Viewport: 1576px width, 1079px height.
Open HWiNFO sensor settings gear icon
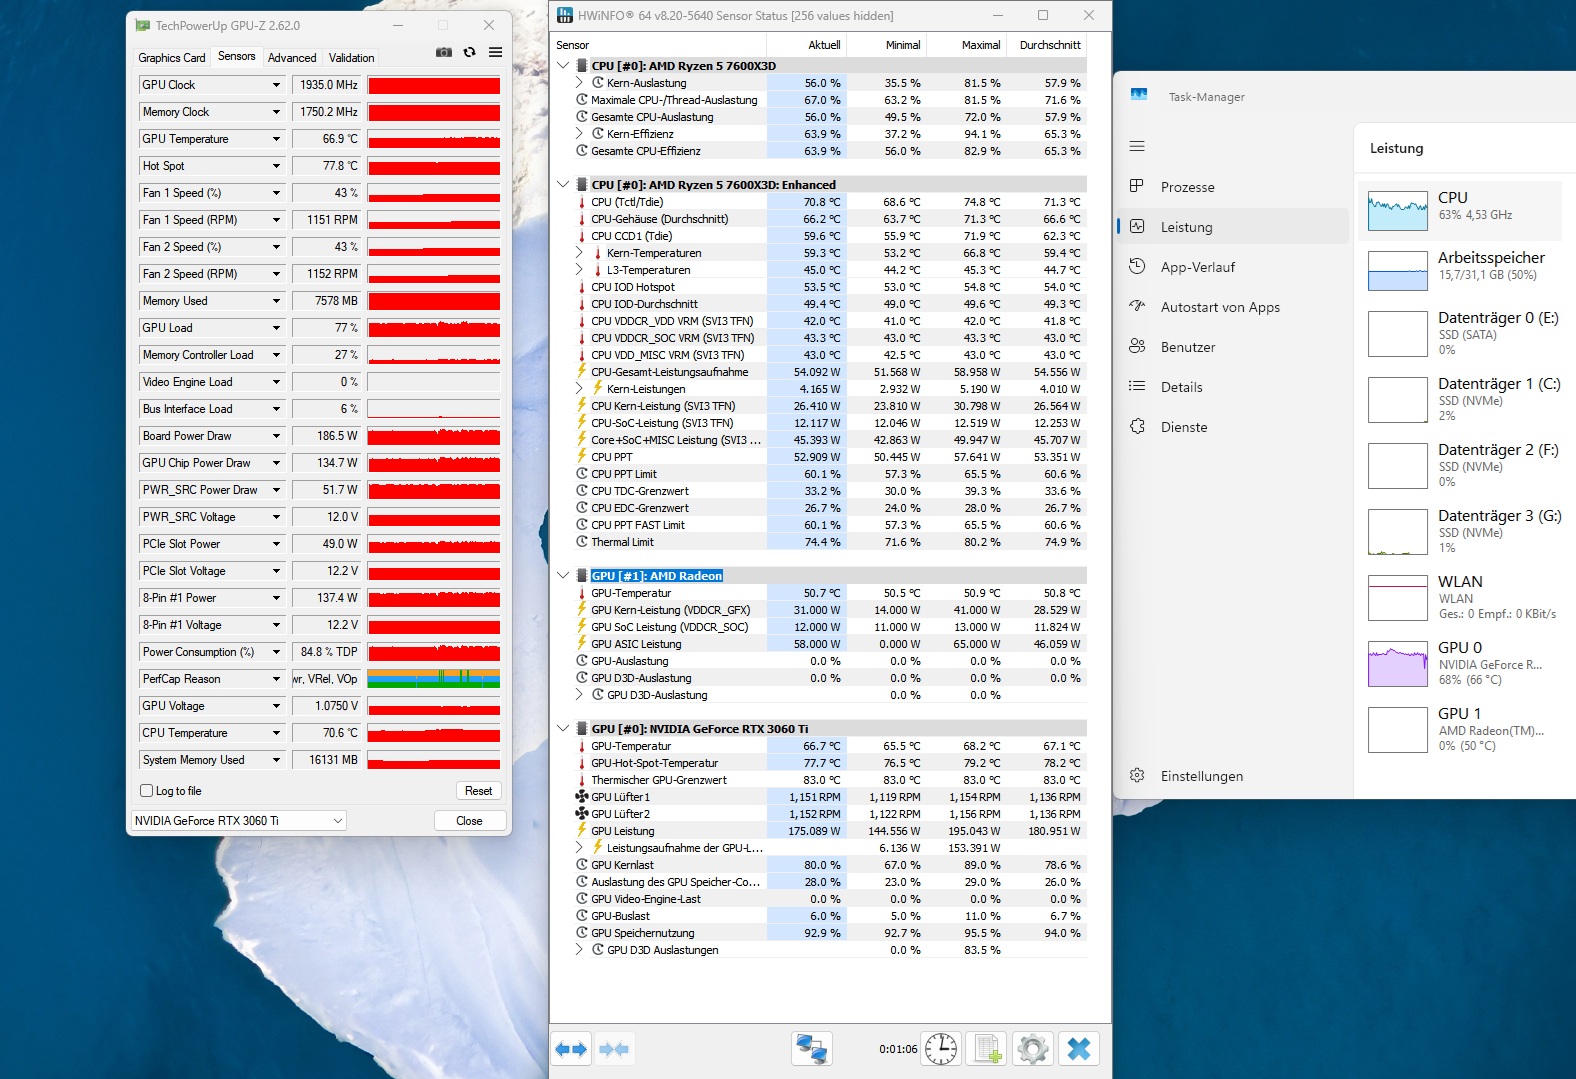[x=1033, y=1049]
